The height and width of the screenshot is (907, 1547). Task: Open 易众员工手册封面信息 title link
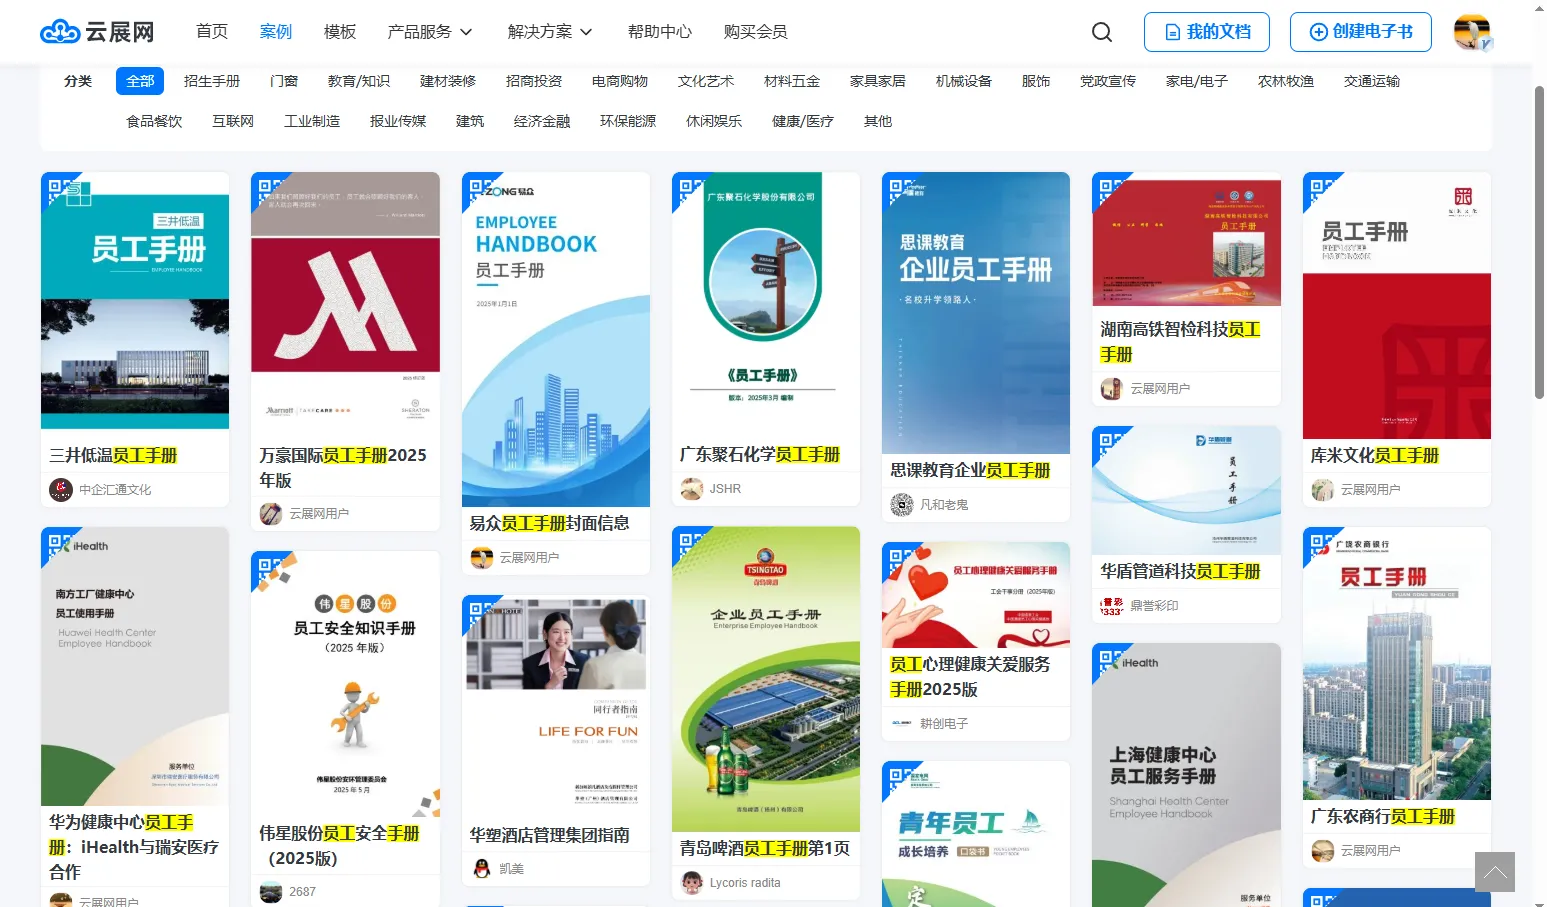point(550,524)
